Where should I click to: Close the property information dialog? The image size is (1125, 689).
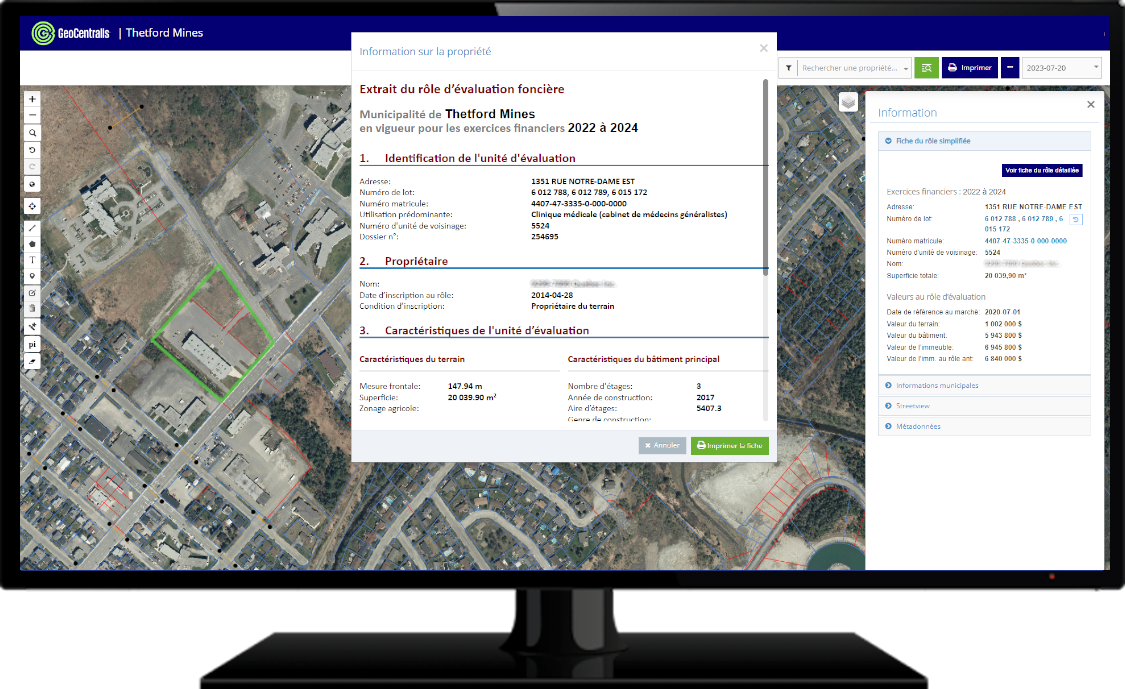click(763, 48)
